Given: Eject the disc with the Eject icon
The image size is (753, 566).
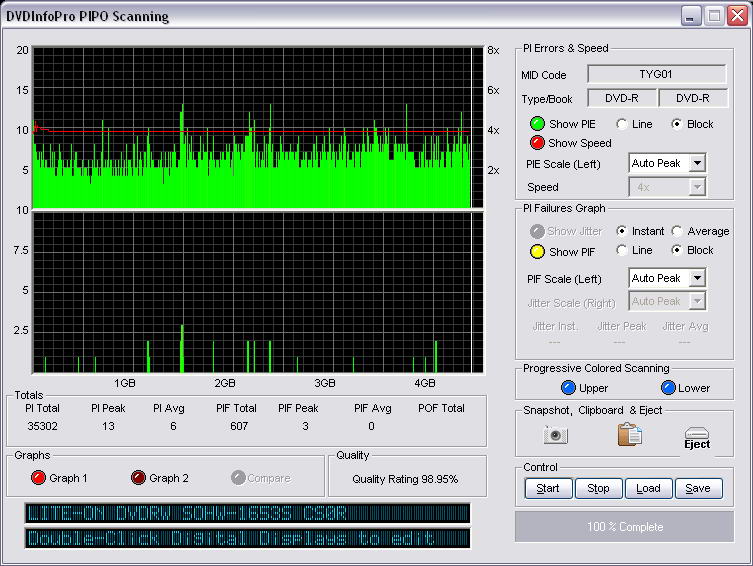Looking at the screenshot, I should pos(697,437).
